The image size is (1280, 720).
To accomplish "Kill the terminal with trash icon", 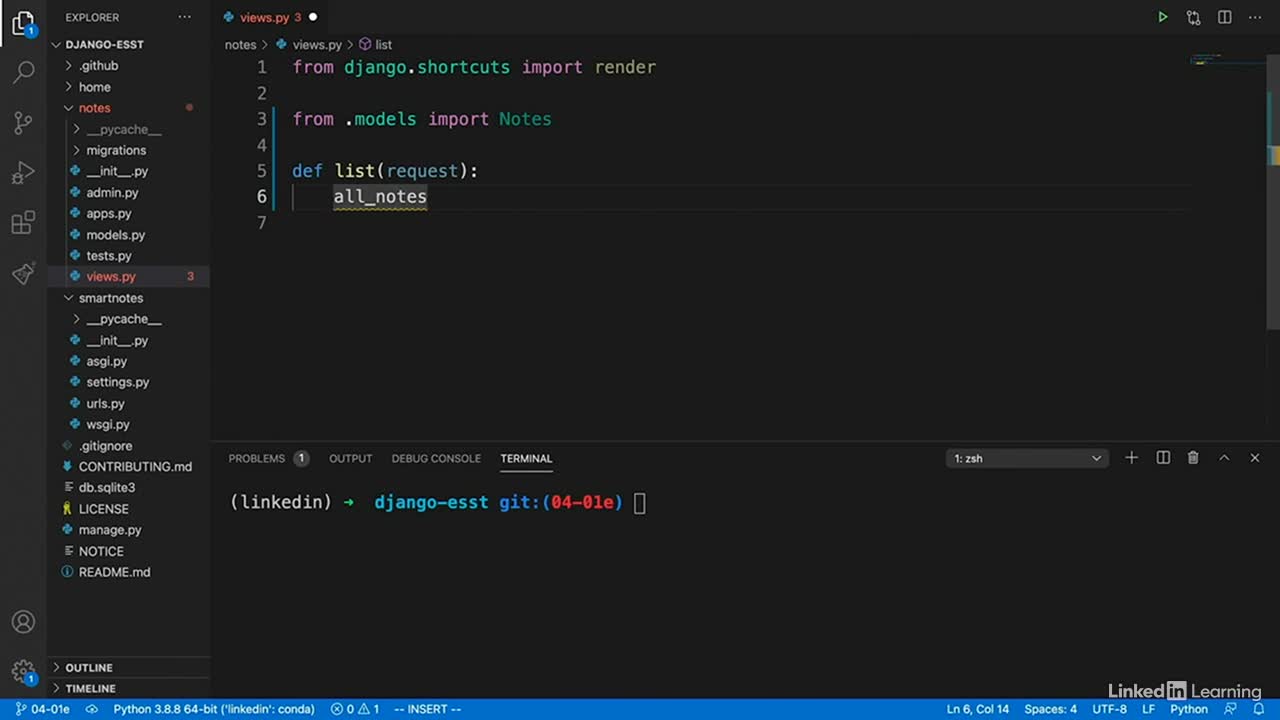I will pyautogui.click(x=1193, y=458).
